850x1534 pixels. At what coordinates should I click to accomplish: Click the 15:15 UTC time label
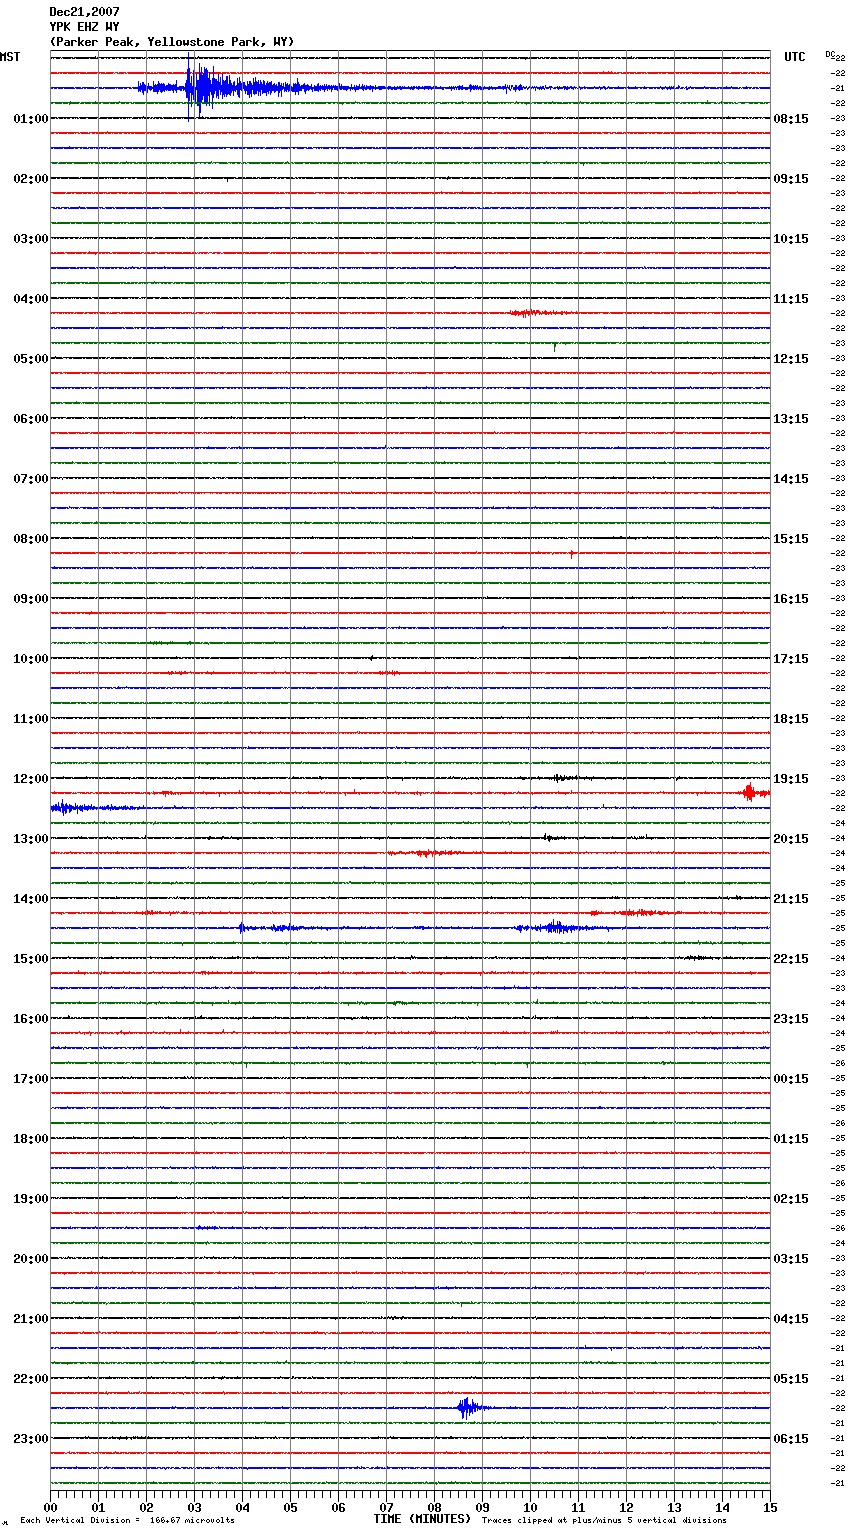pyautogui.click(x=791, y=539)
